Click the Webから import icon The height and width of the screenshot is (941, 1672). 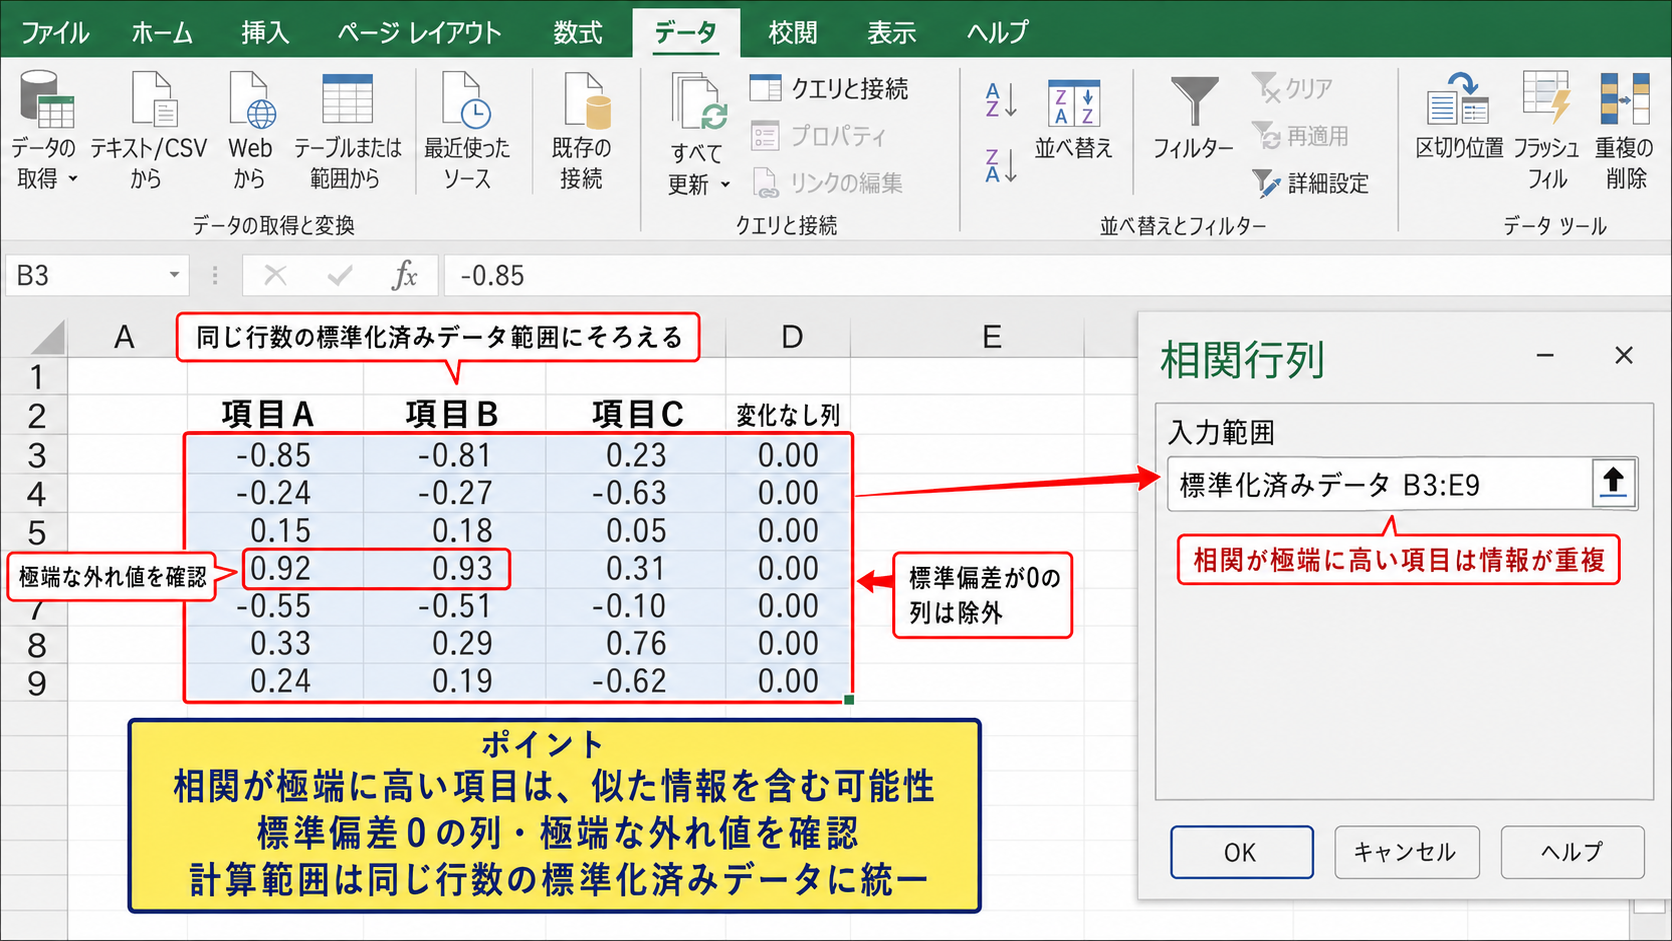(252, 100)
